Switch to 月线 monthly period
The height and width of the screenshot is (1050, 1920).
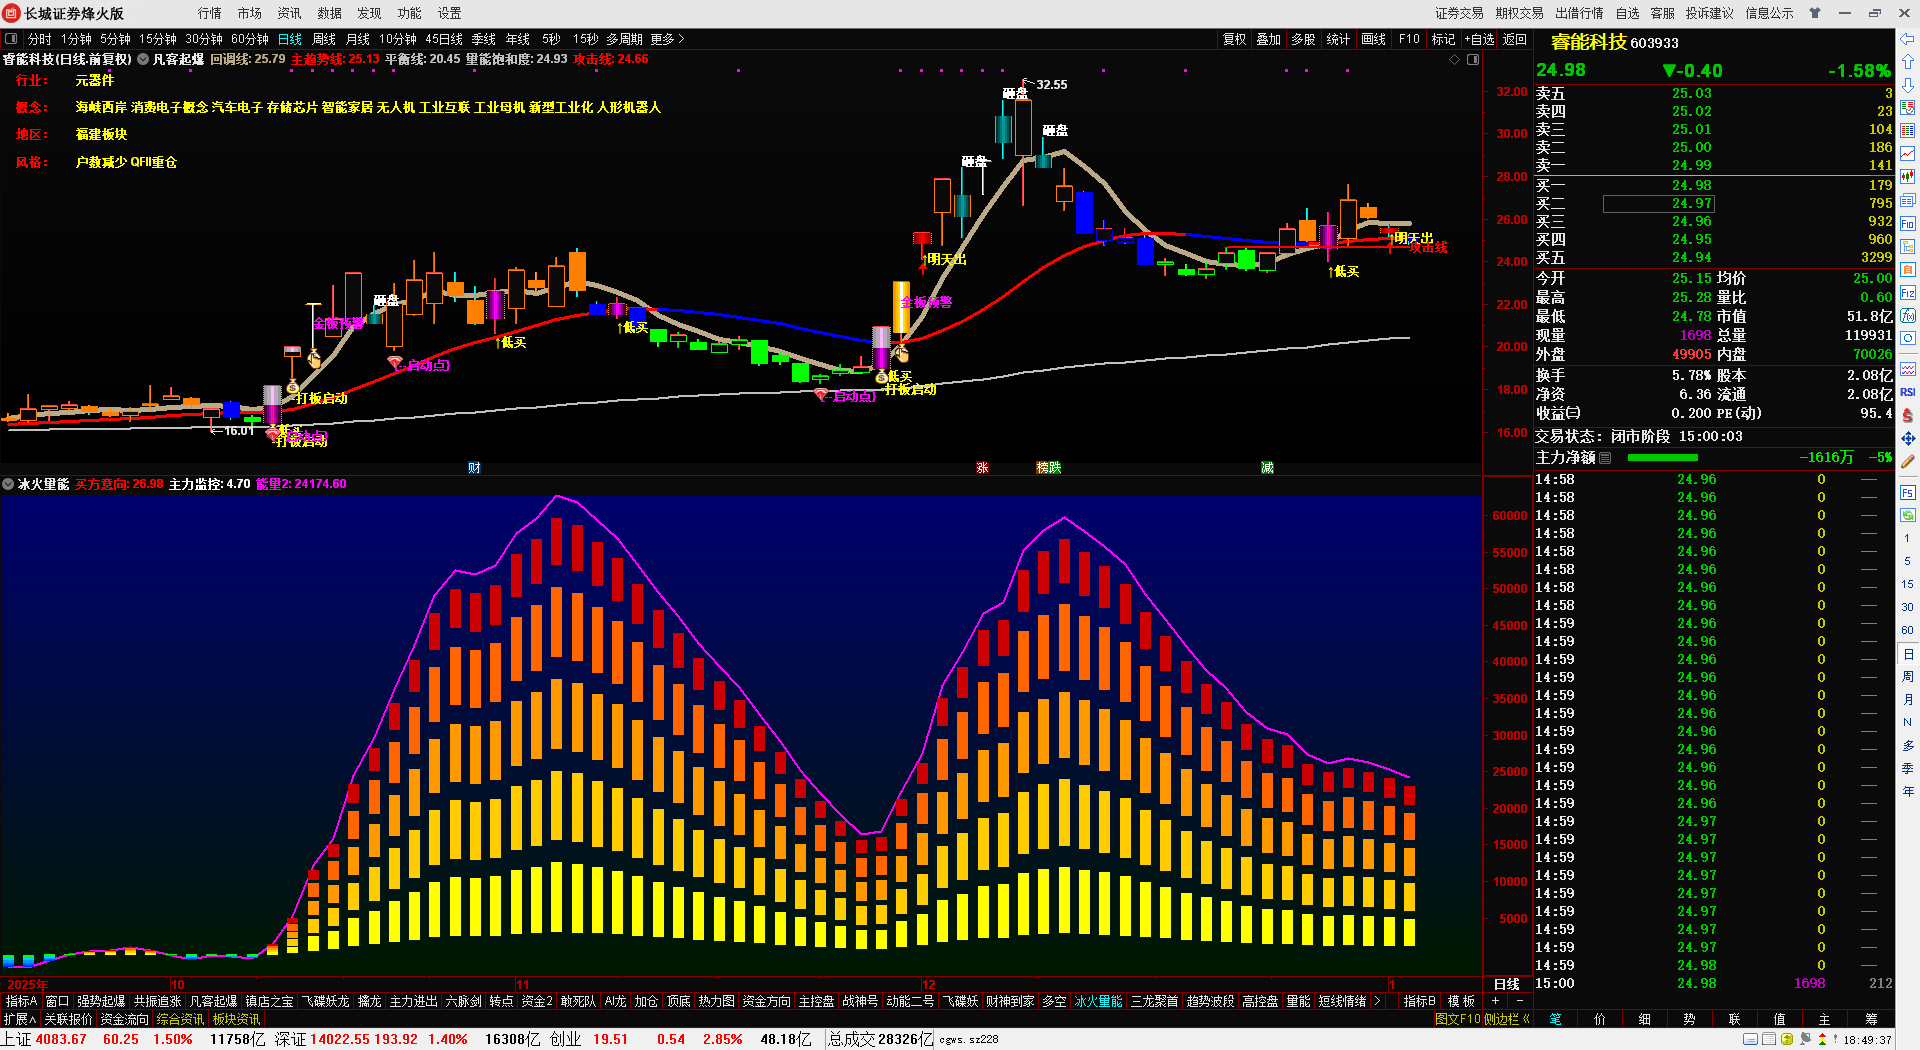(x=358, y=39)
